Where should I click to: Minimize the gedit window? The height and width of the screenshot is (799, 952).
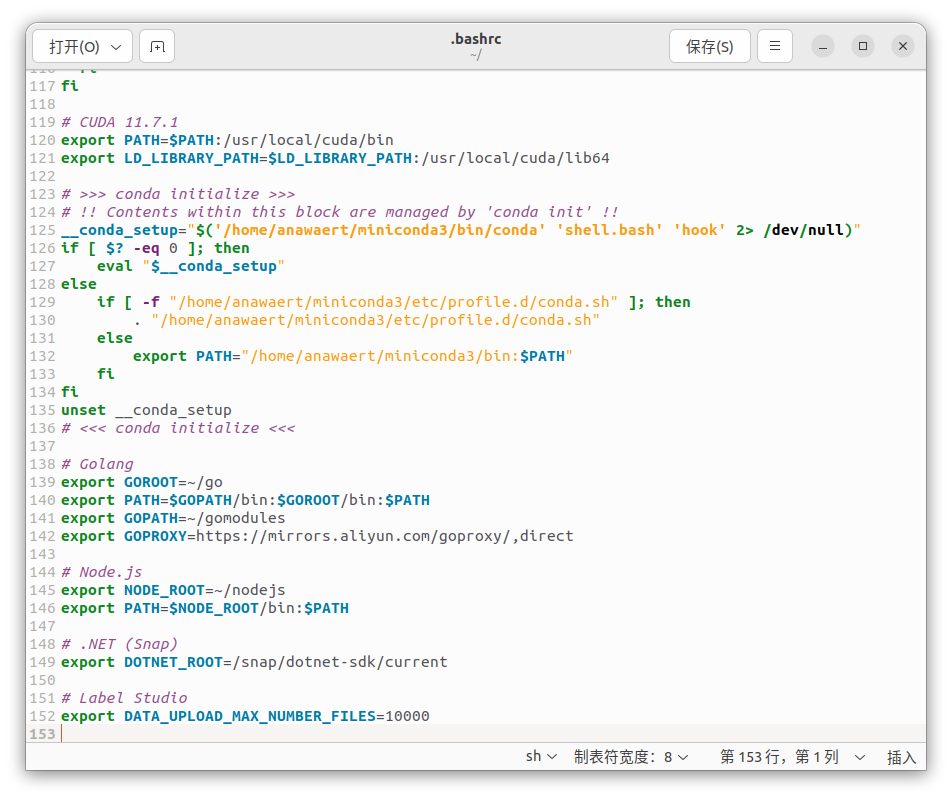tap(822, 46)
